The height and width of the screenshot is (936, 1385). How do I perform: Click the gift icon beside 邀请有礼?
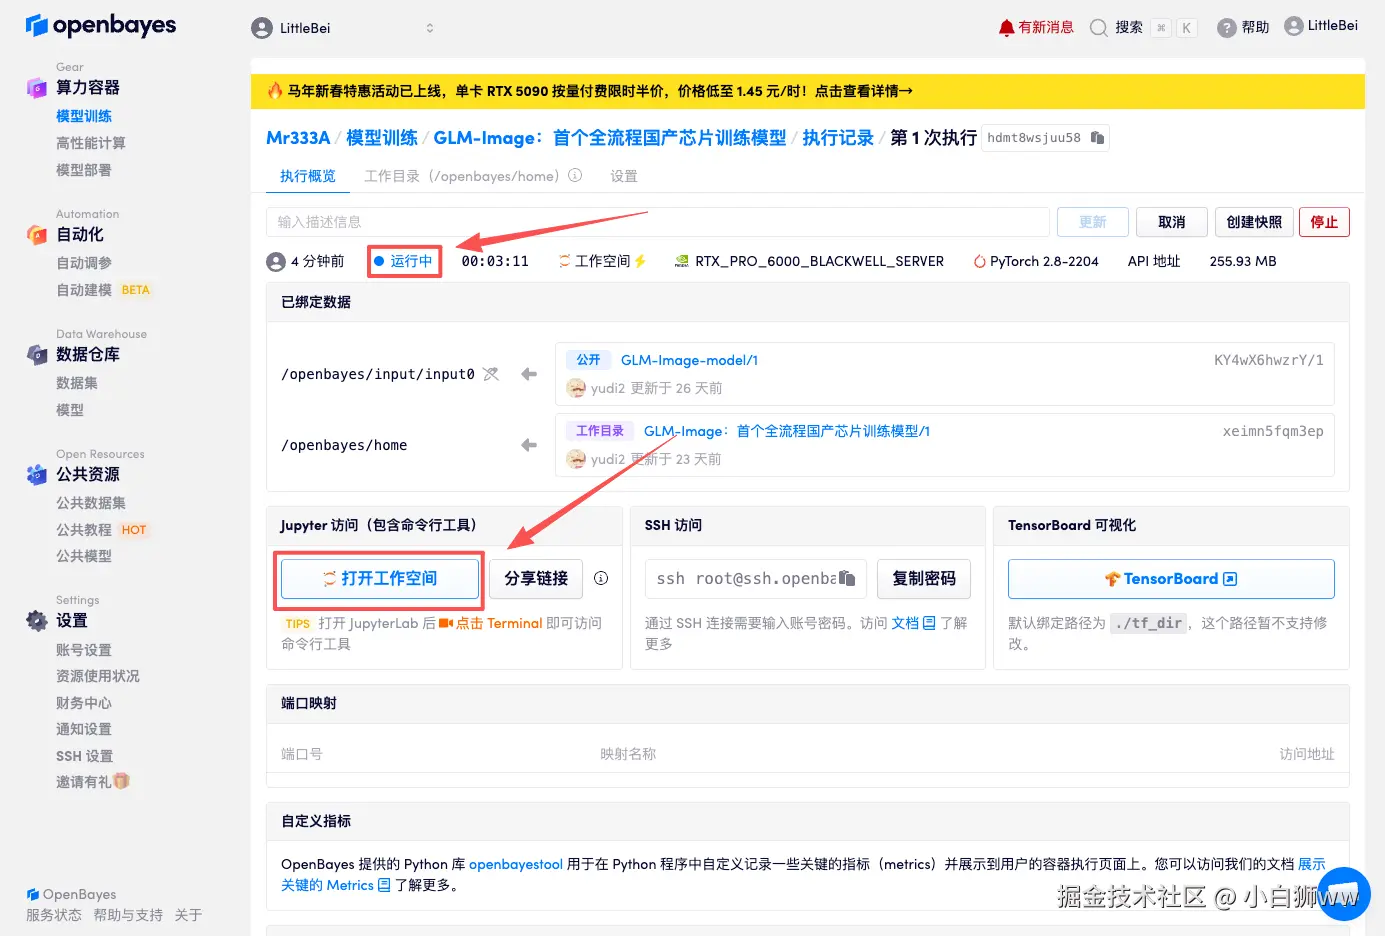coord(121,781)
